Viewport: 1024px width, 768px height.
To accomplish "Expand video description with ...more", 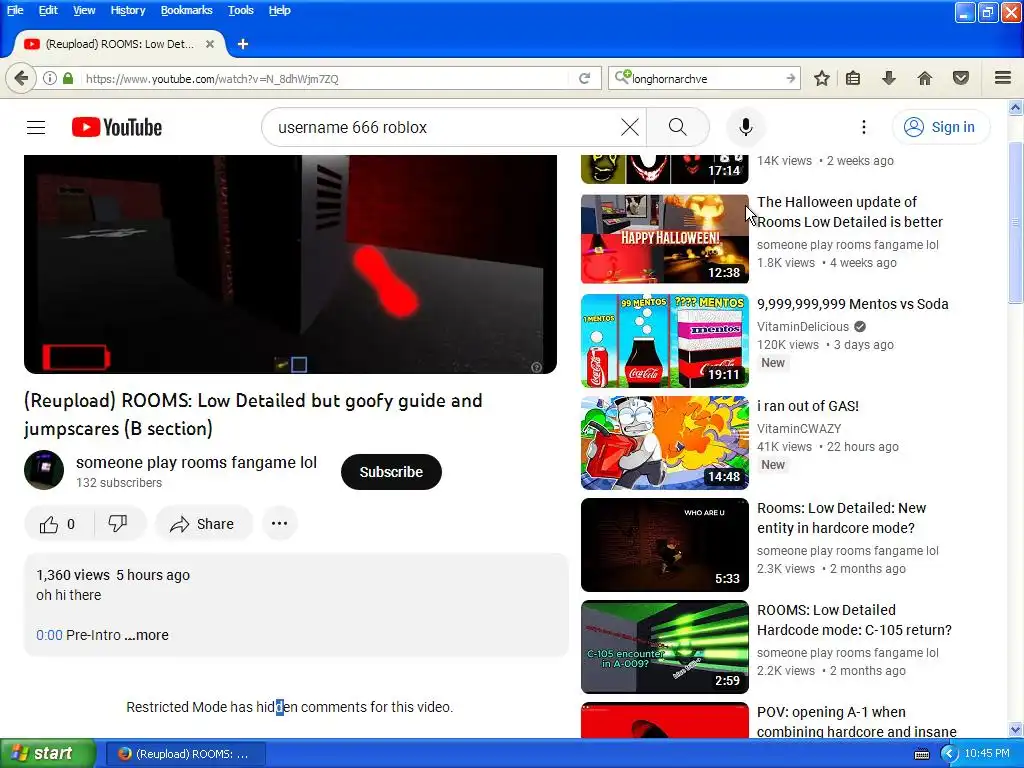I will tap(147, 635).
